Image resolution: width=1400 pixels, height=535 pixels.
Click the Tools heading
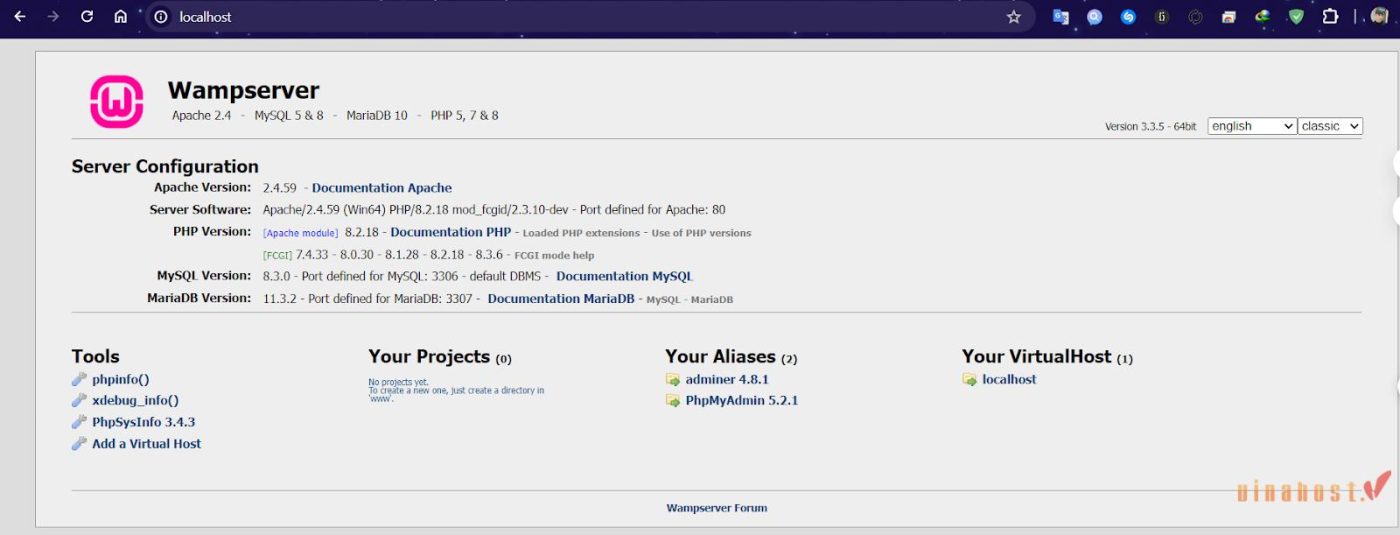[x=95, y=356]
